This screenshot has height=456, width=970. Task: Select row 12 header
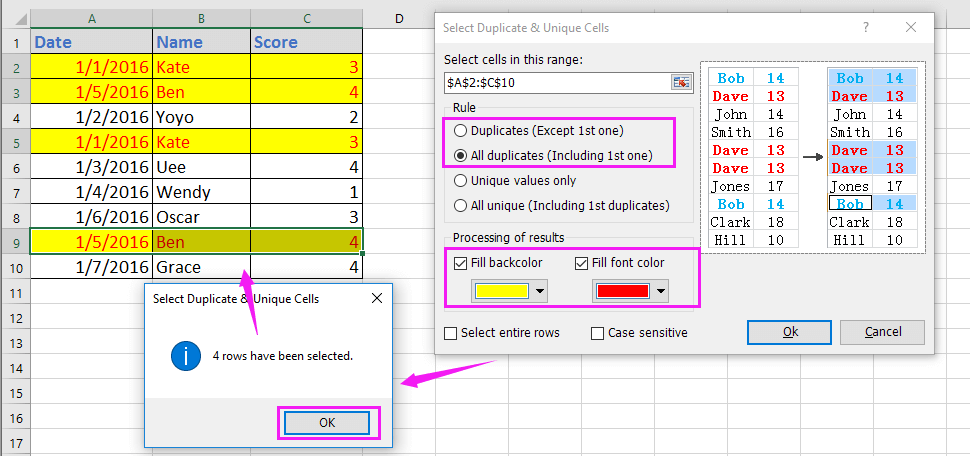[x=15, y=317]
